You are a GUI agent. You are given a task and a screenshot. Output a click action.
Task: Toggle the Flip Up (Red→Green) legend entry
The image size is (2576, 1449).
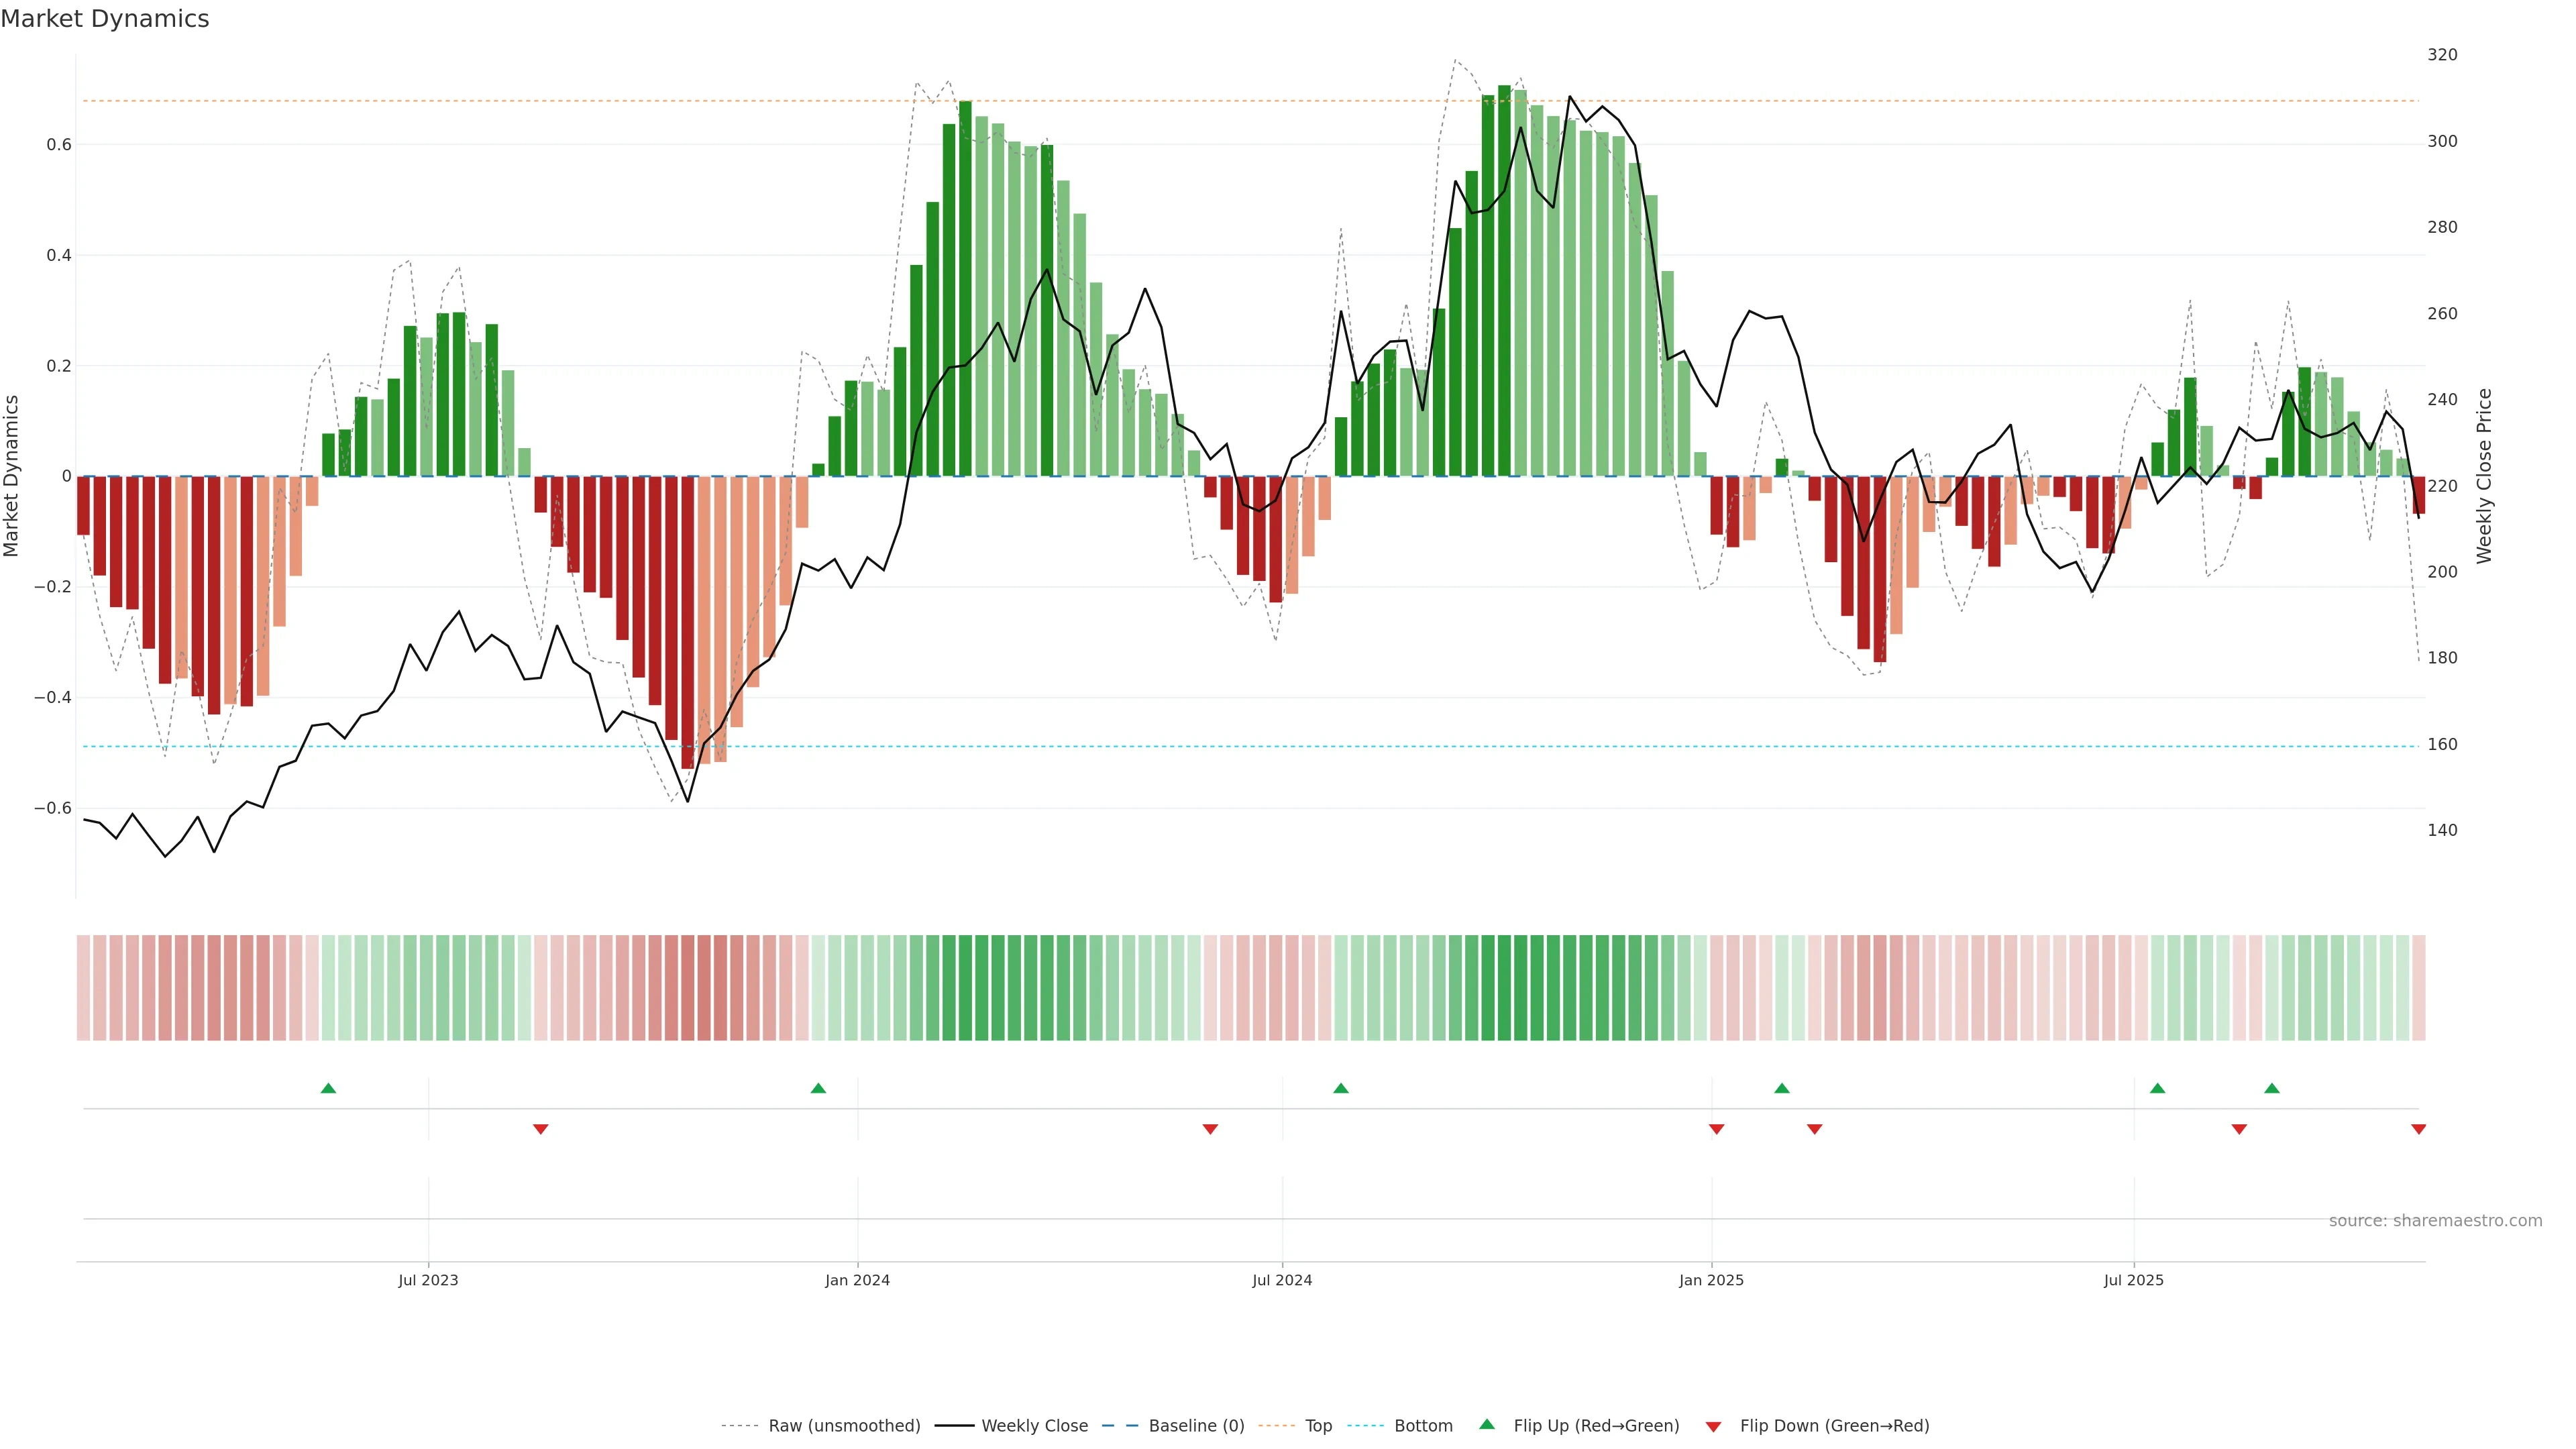point(1596,1426)
